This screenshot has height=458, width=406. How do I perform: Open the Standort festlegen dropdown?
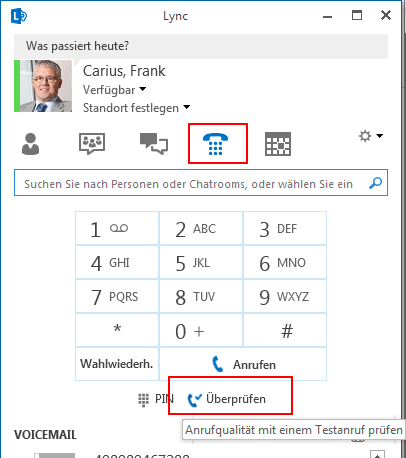(x=187, y=107)
